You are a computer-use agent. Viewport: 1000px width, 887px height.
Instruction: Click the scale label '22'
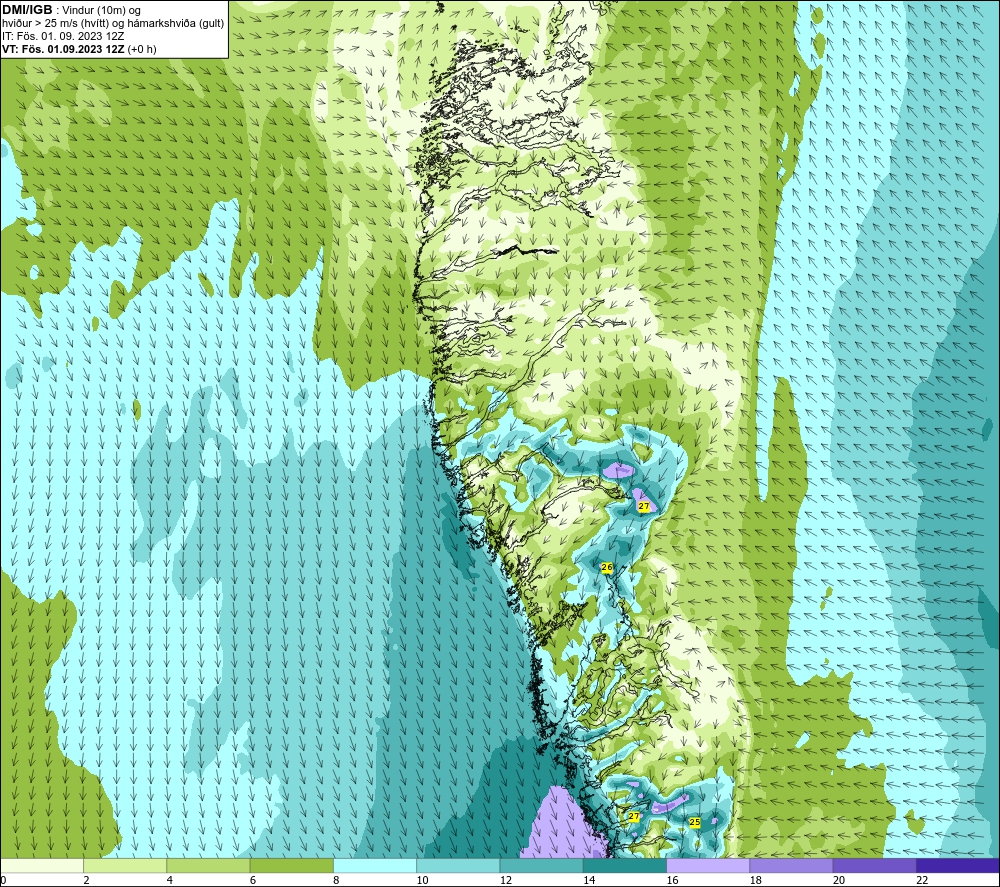(922, 880)
